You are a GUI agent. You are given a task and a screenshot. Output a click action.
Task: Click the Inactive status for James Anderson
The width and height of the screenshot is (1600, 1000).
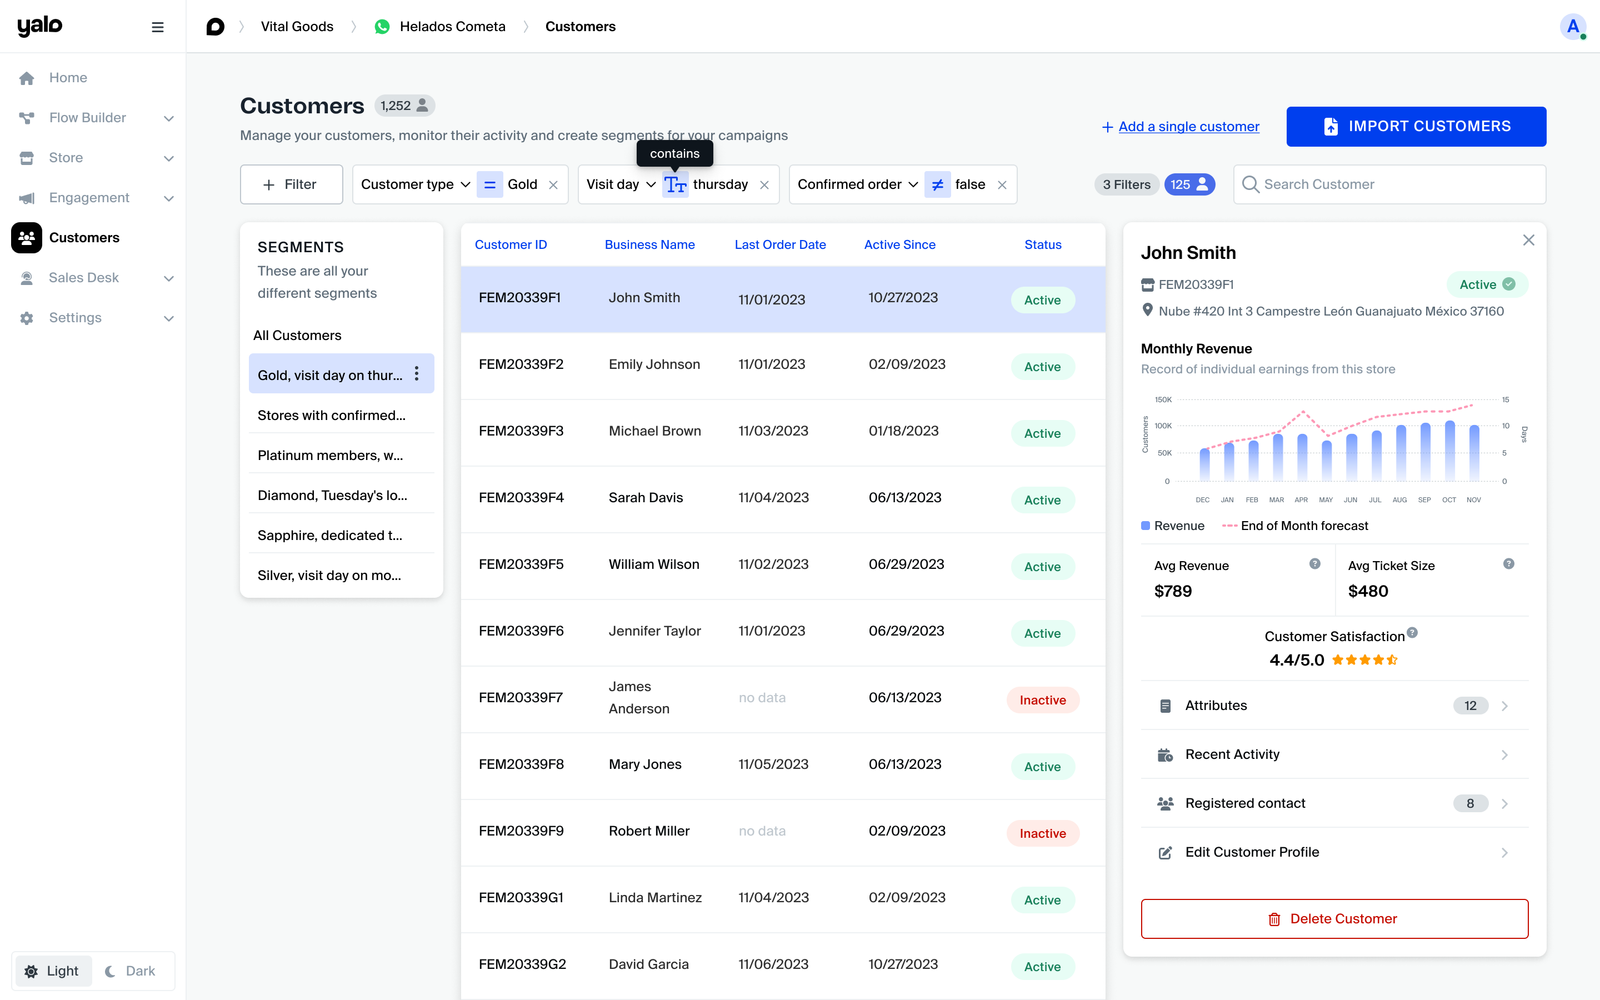pyautogui.click(x=1043, y=700)
